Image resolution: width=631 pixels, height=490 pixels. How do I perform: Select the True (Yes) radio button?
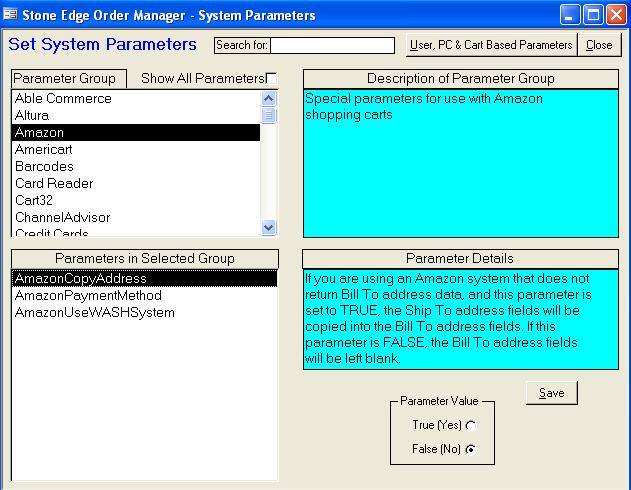pos(470,425)
